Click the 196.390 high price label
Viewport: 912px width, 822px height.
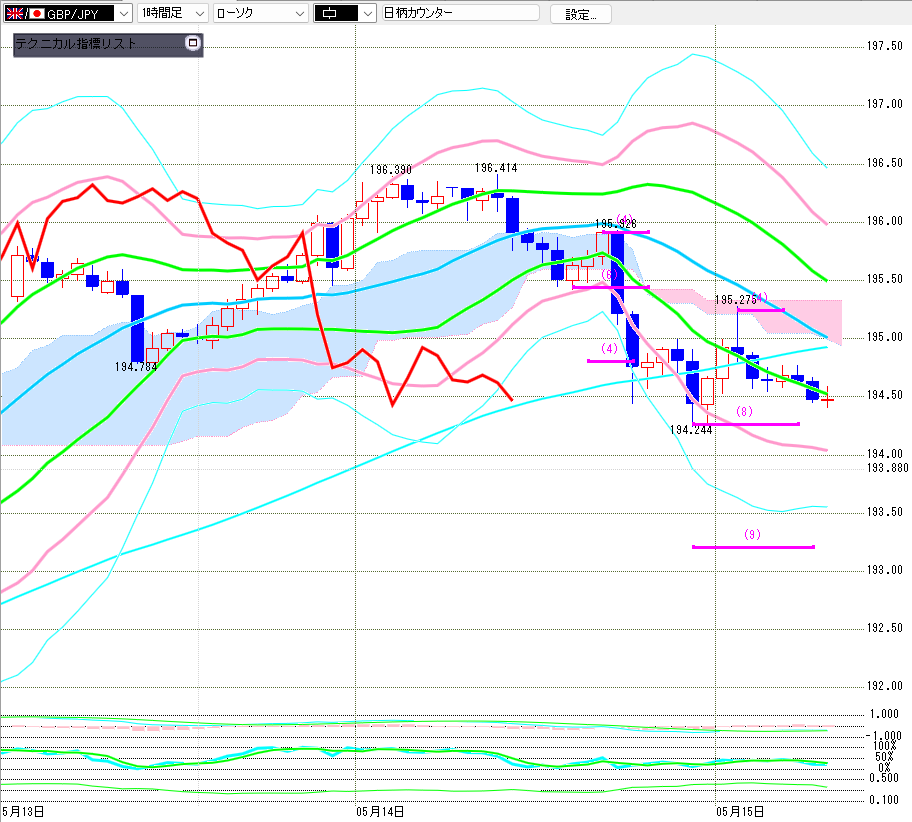[391, 170]
